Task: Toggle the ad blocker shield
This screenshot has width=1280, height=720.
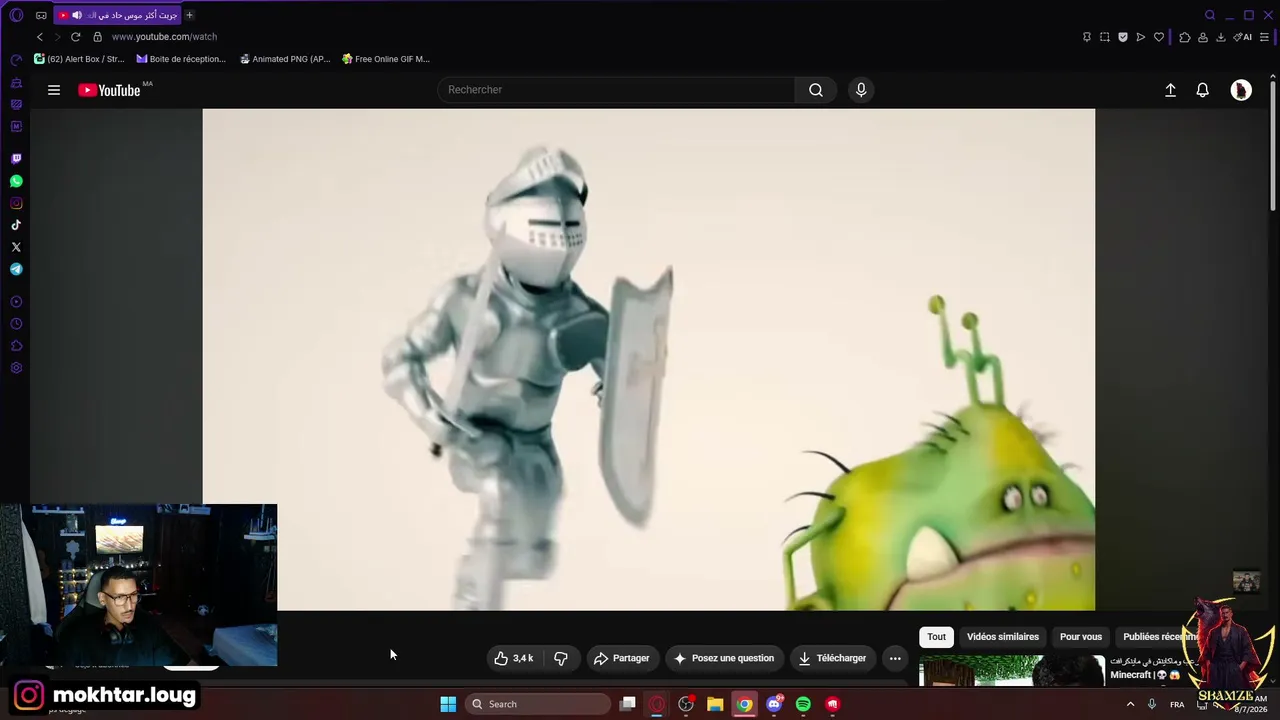Action: tap(1123, 37)
